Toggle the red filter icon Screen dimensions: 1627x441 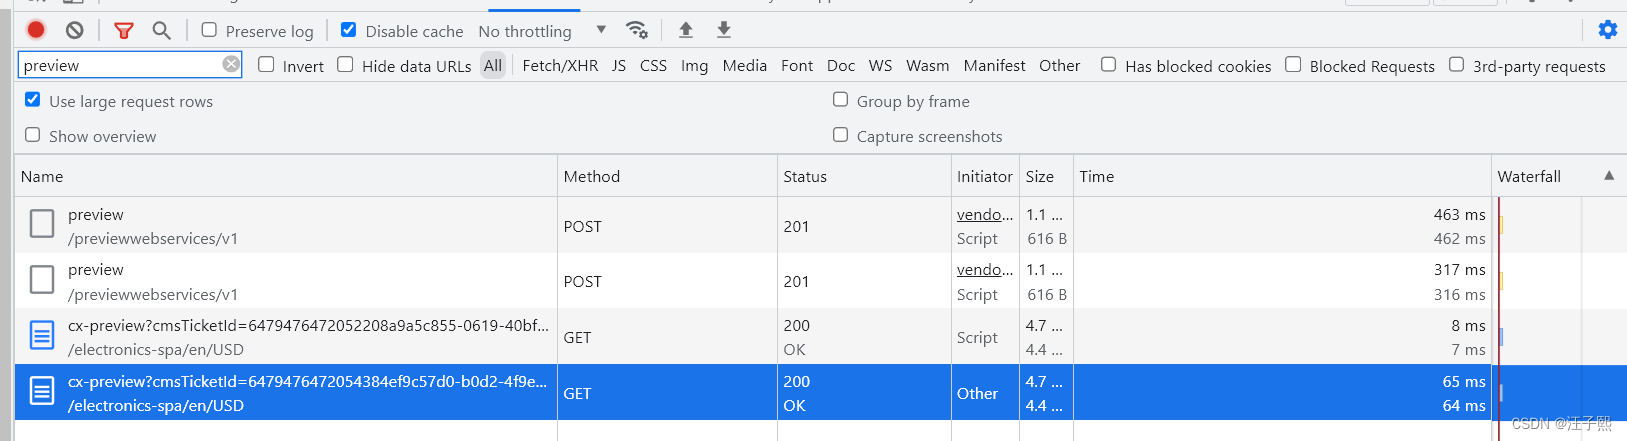point(124,31)
